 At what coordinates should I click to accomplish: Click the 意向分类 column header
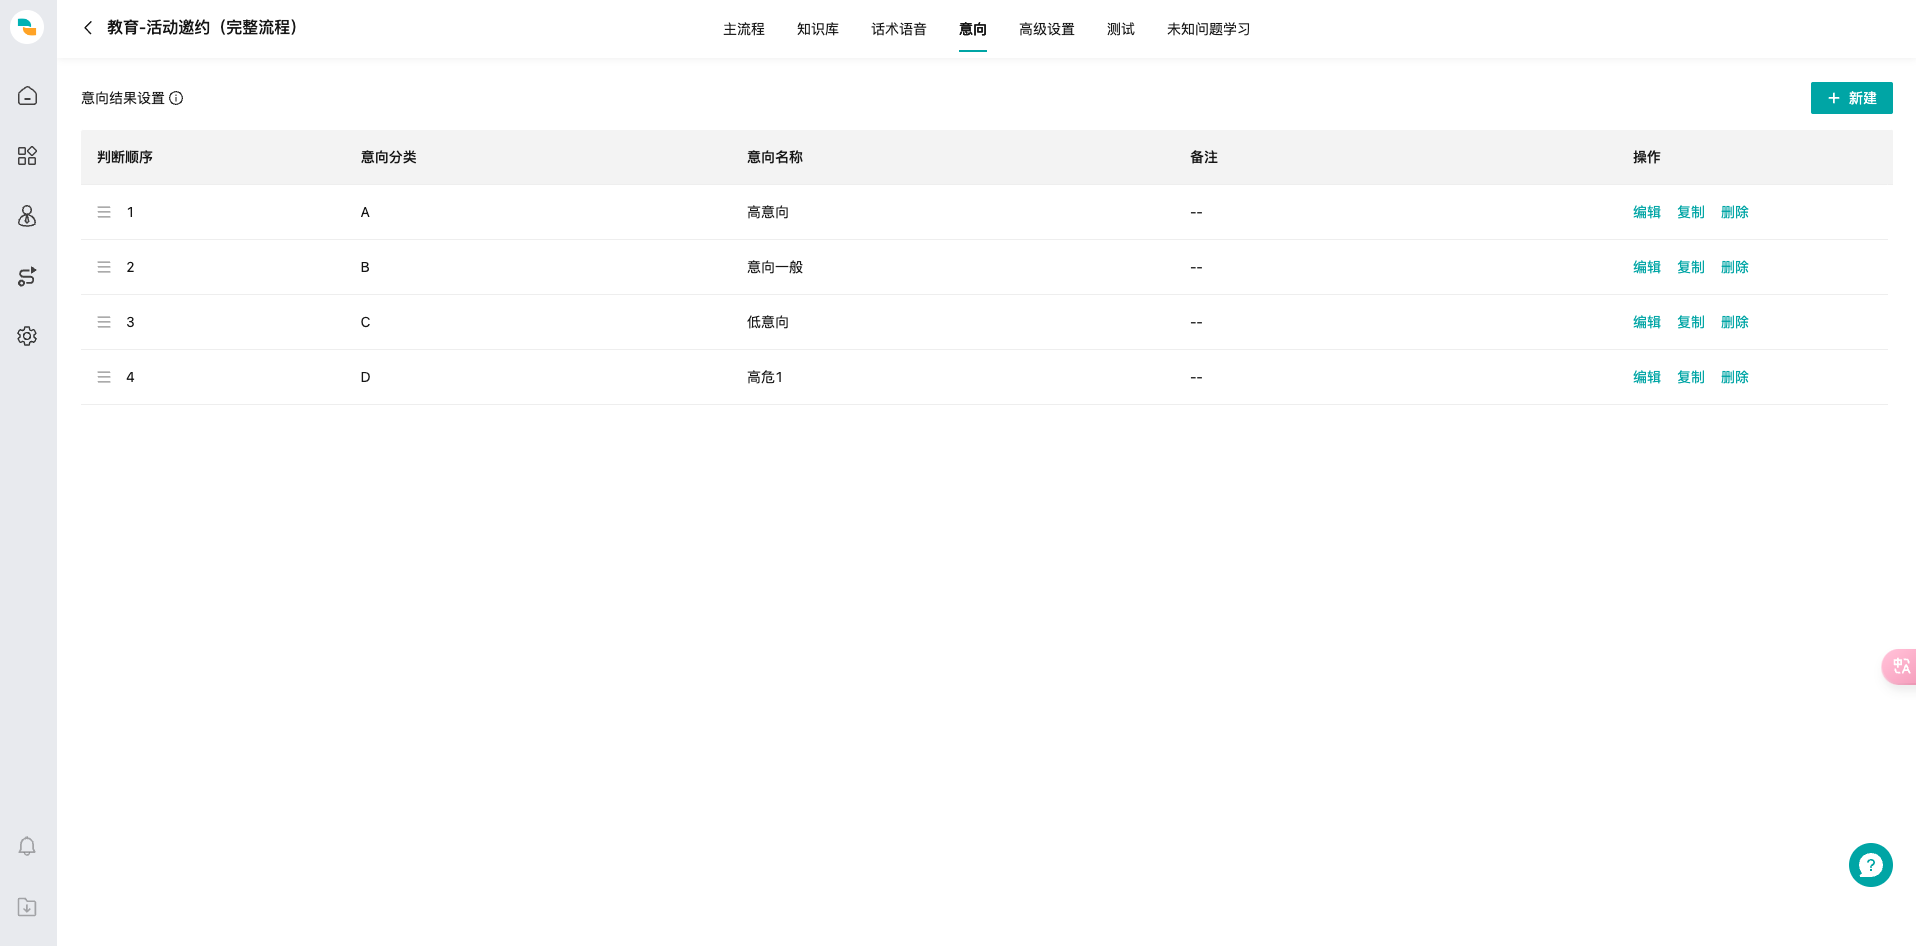(x=389, y=157)
